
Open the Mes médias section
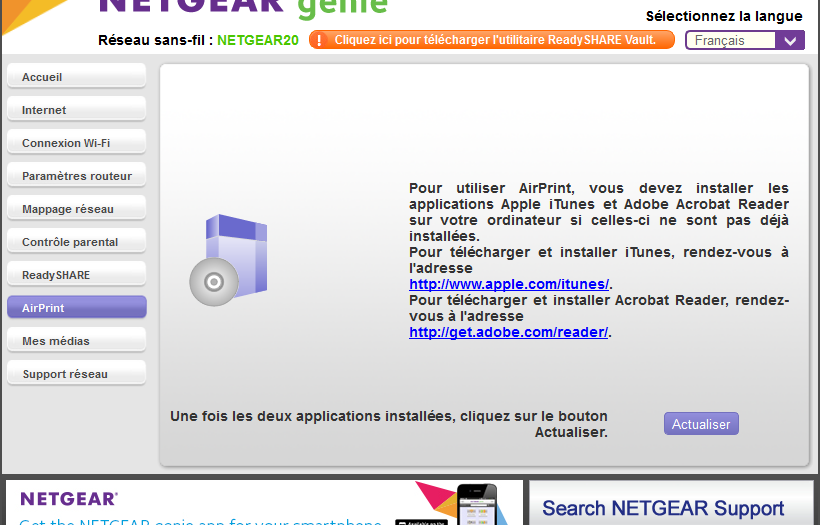[76, 341]
